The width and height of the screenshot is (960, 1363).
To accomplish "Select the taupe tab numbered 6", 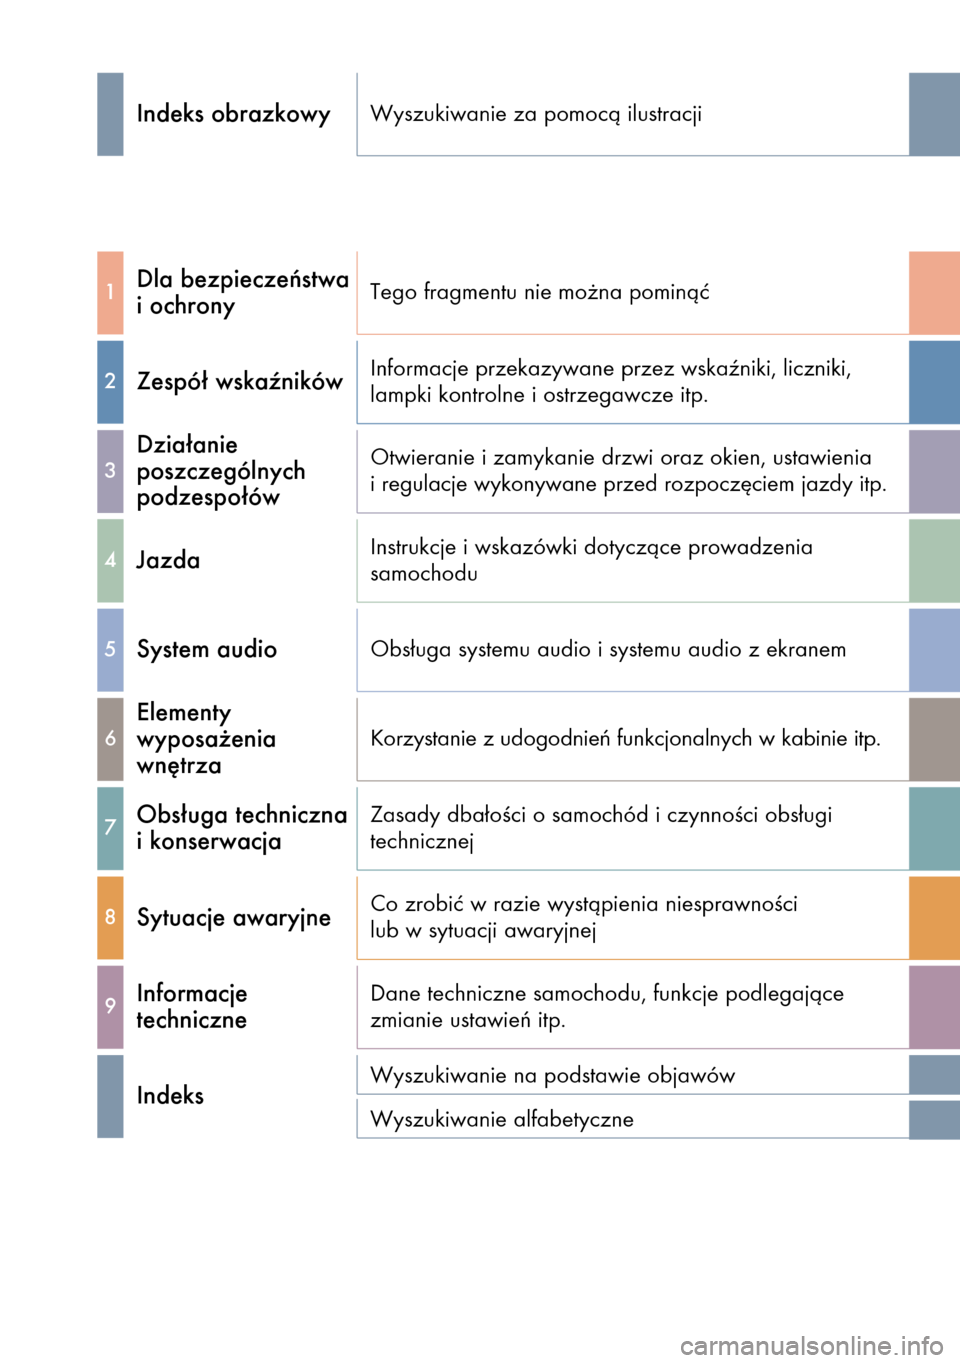I will (x=110, y=739).
